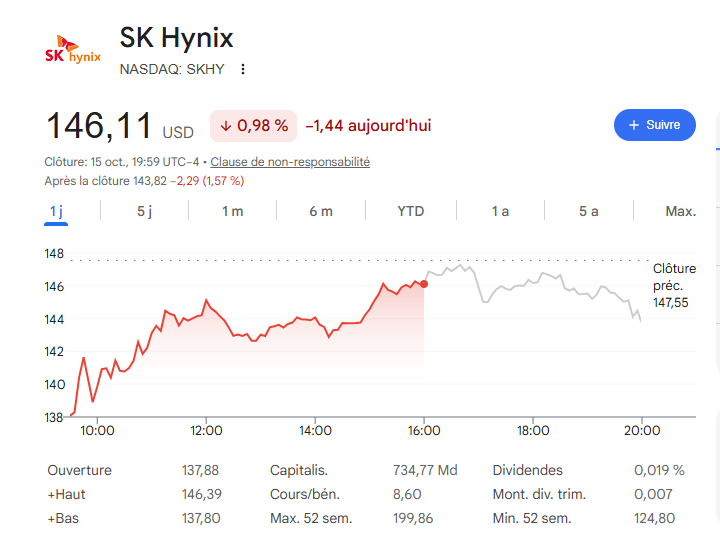Click the +Haut label

67,494
